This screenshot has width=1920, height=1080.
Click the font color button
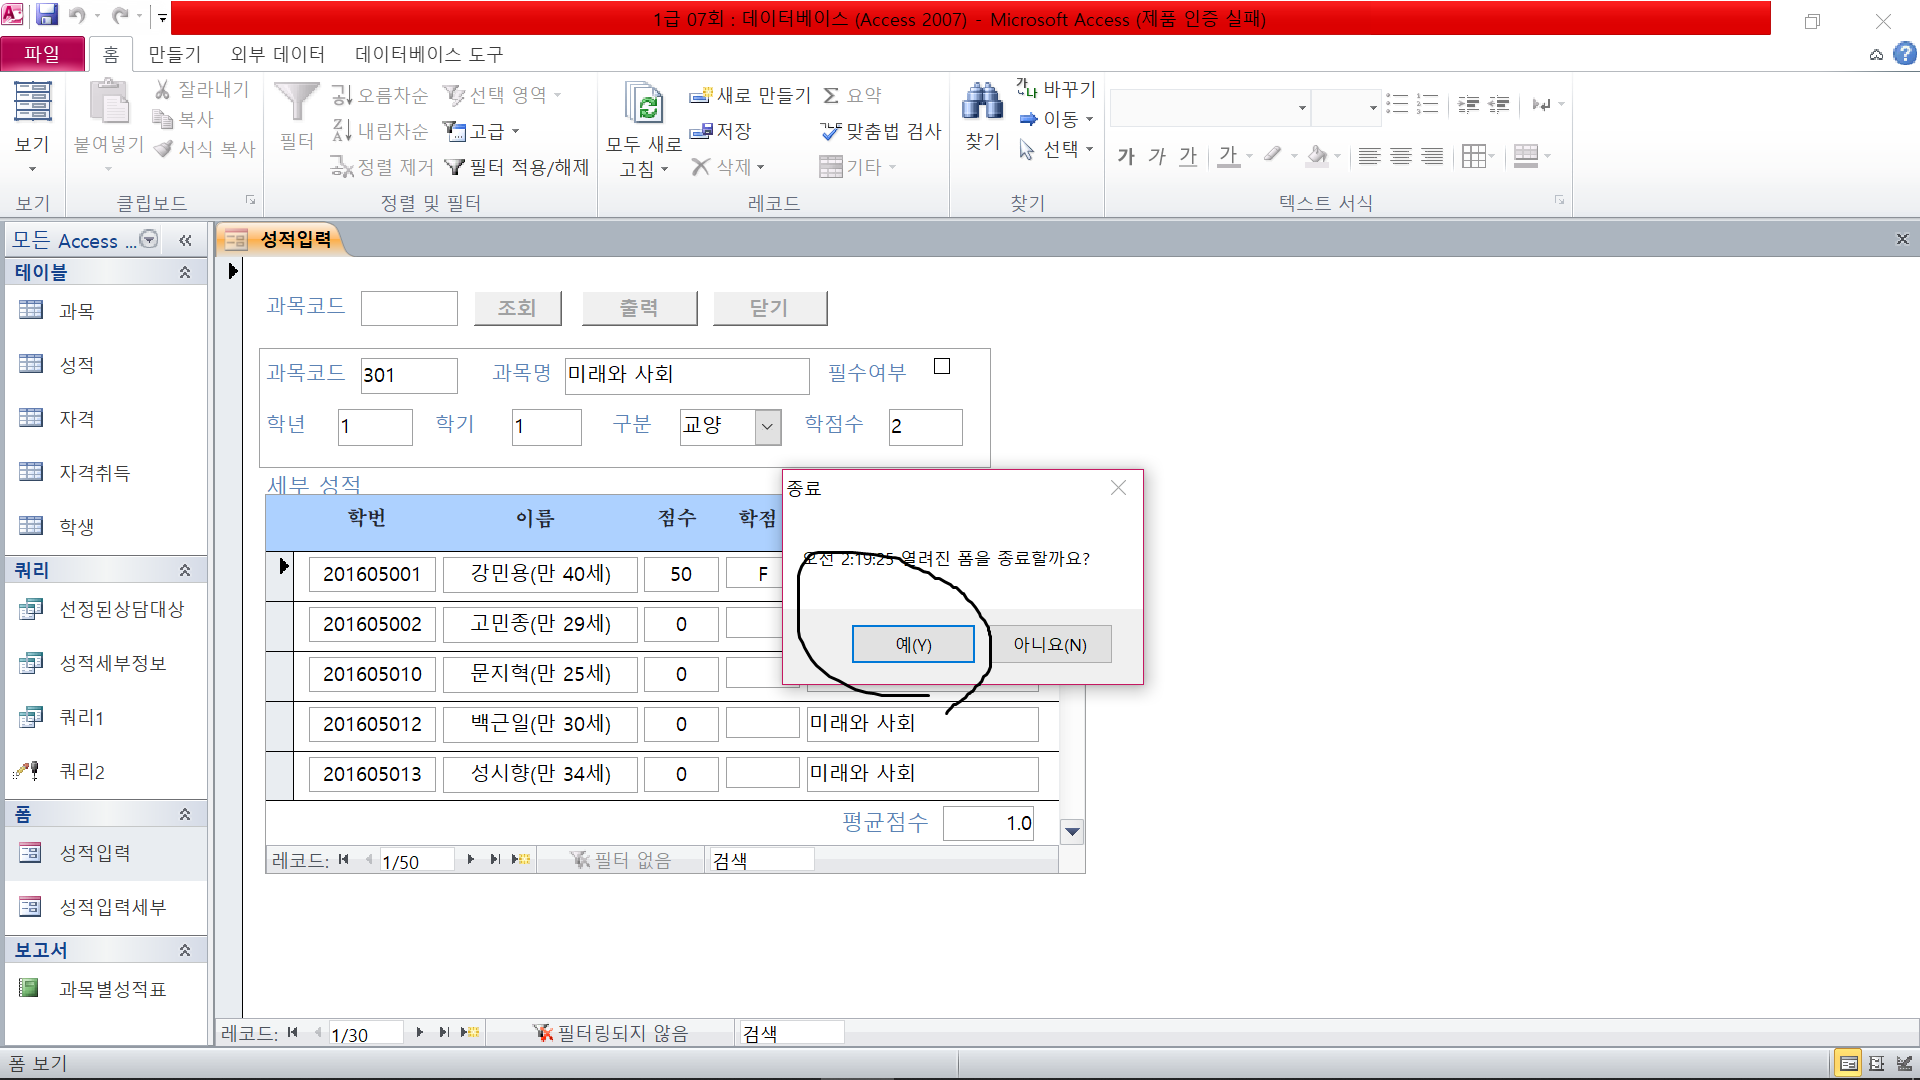tap(1228, 156)
